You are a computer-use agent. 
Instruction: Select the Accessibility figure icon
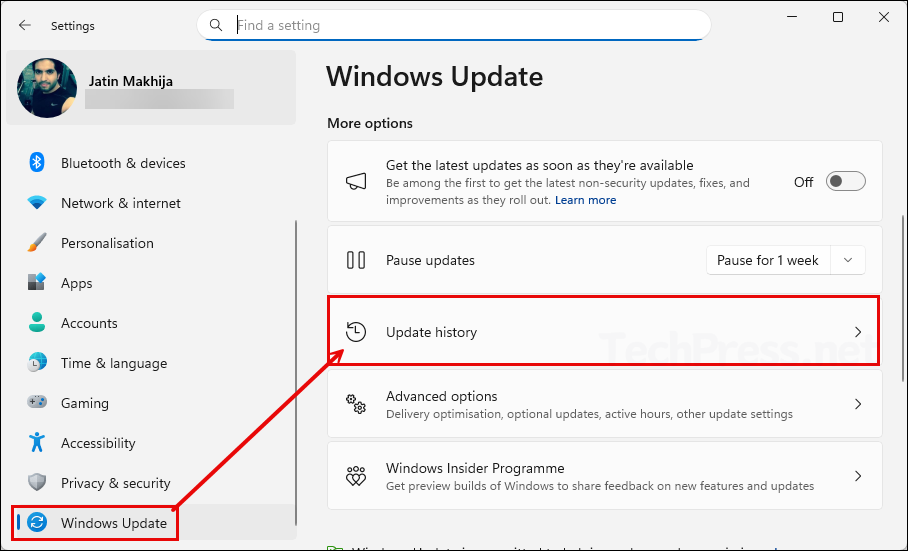tap(37, 443)
